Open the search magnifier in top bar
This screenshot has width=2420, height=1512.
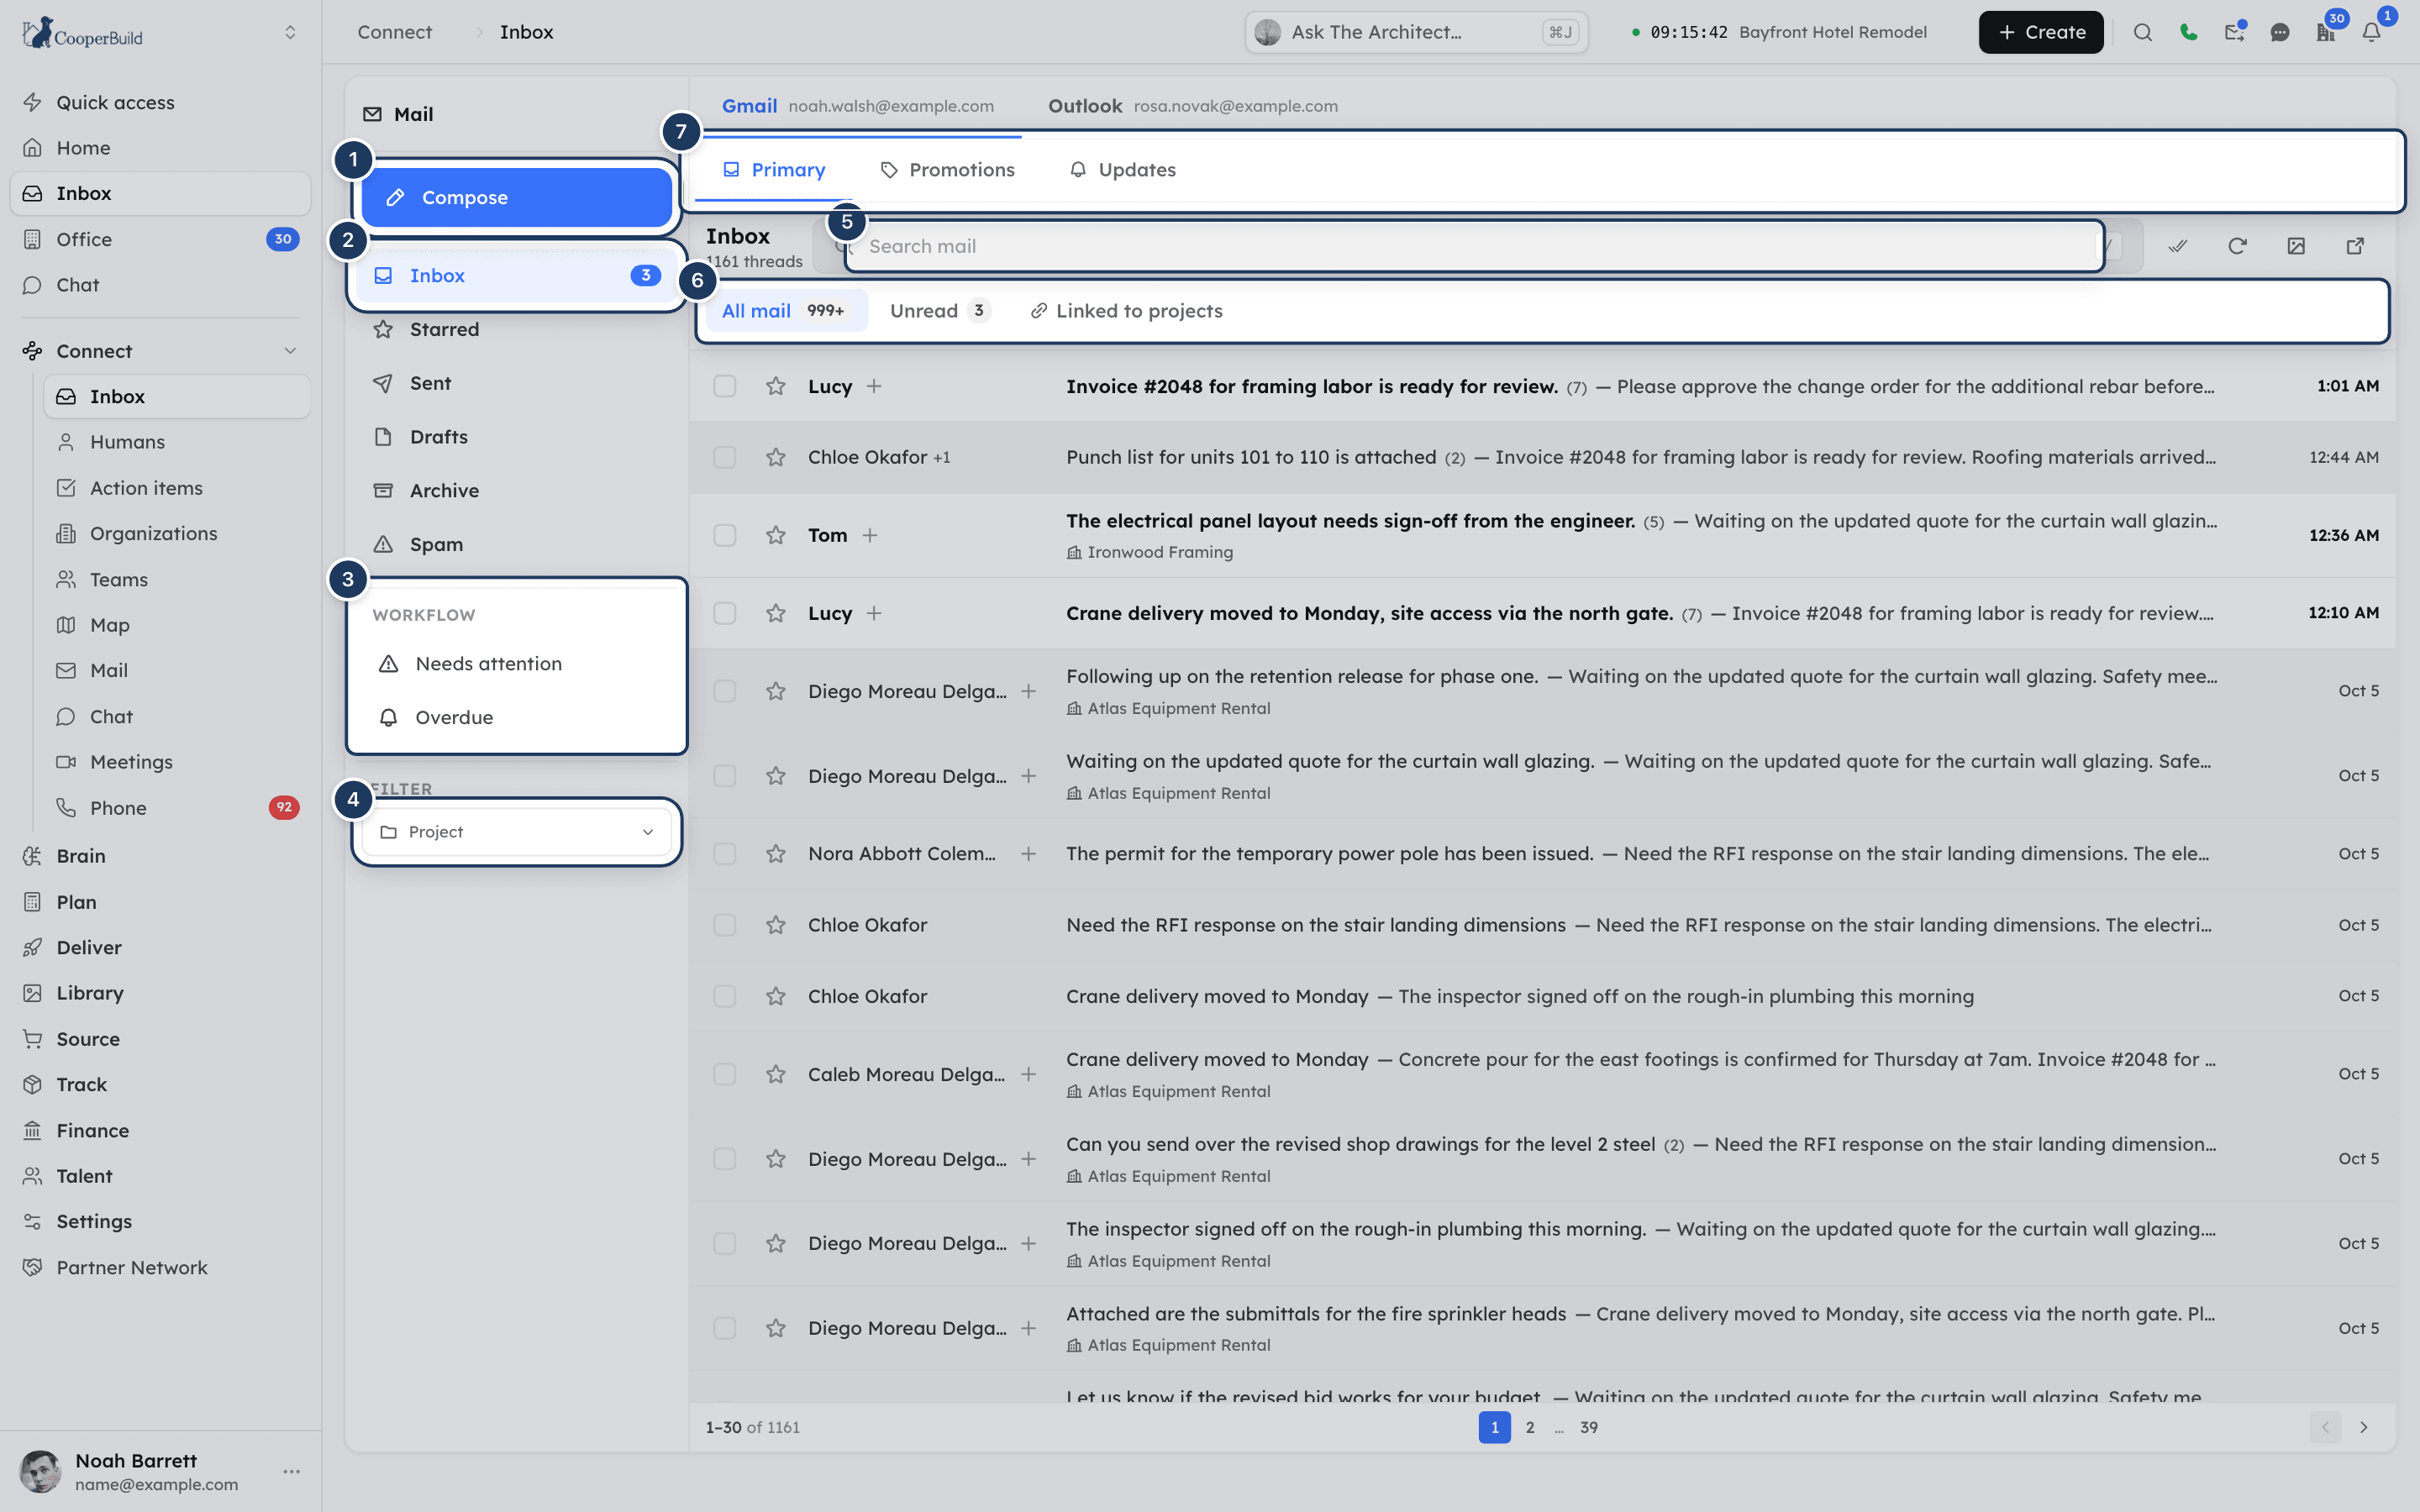pyautogui.click(x=2142, y=32)
